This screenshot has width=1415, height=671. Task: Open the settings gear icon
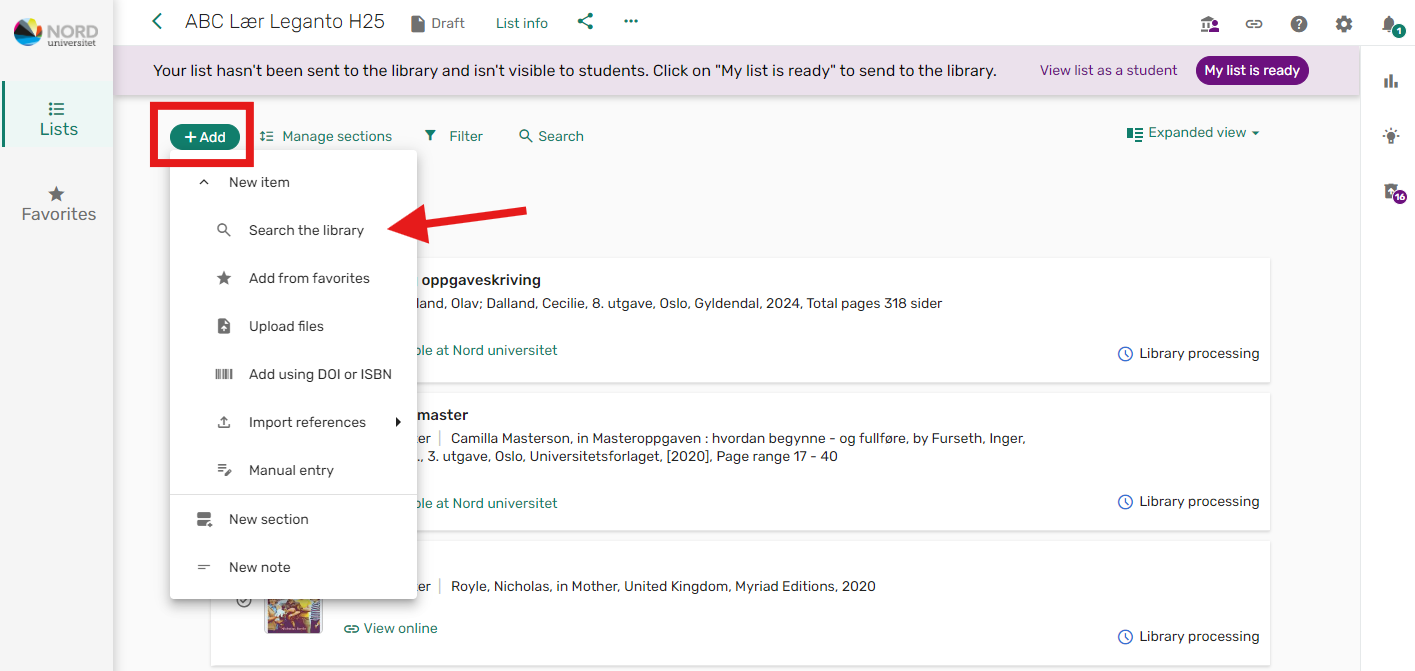click(1344, 24)
